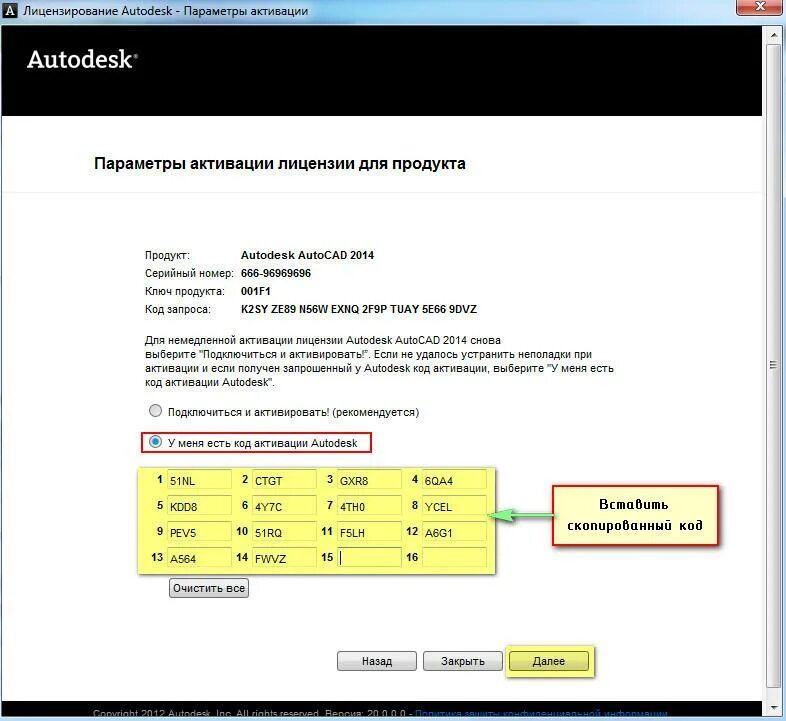Click activation code field 6 containing 4Y7C
786x721 pixels.
tap(284, 506)
